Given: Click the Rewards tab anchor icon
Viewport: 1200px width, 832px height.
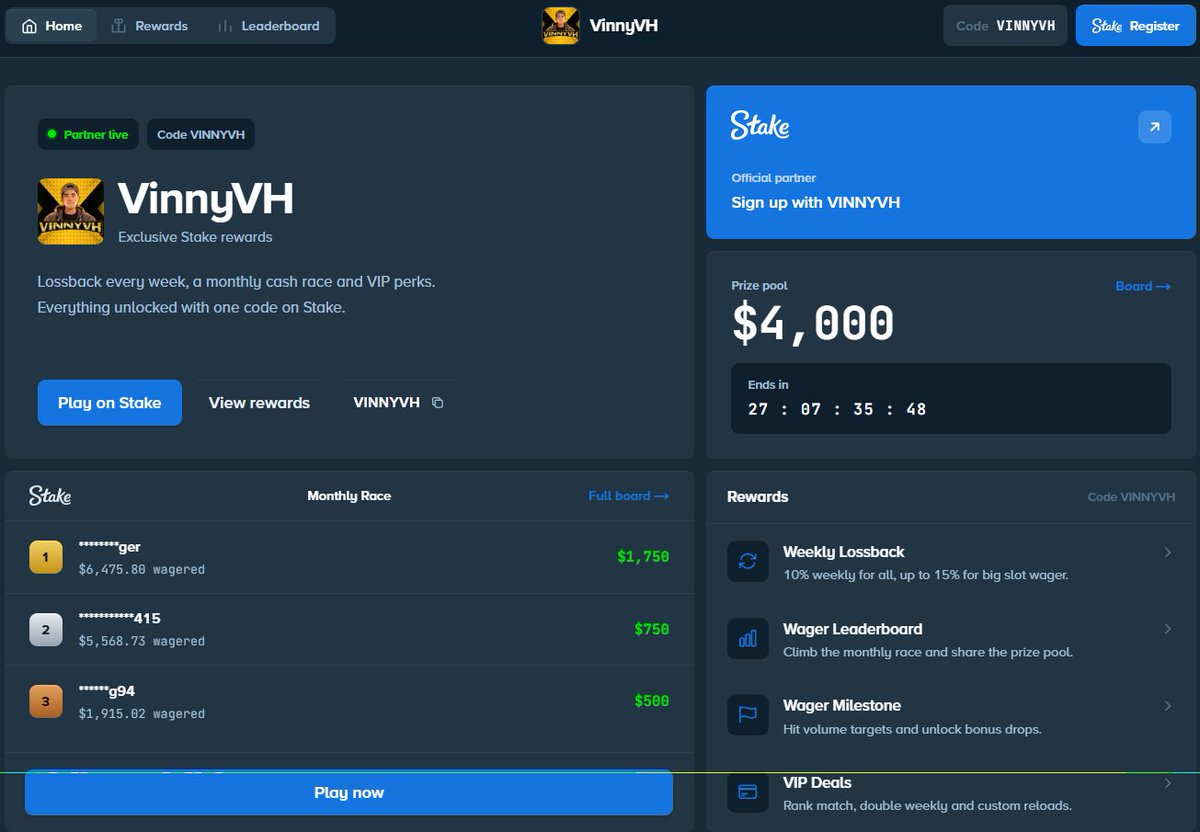Looking at the screenshot, I should [x=118, y=26].
